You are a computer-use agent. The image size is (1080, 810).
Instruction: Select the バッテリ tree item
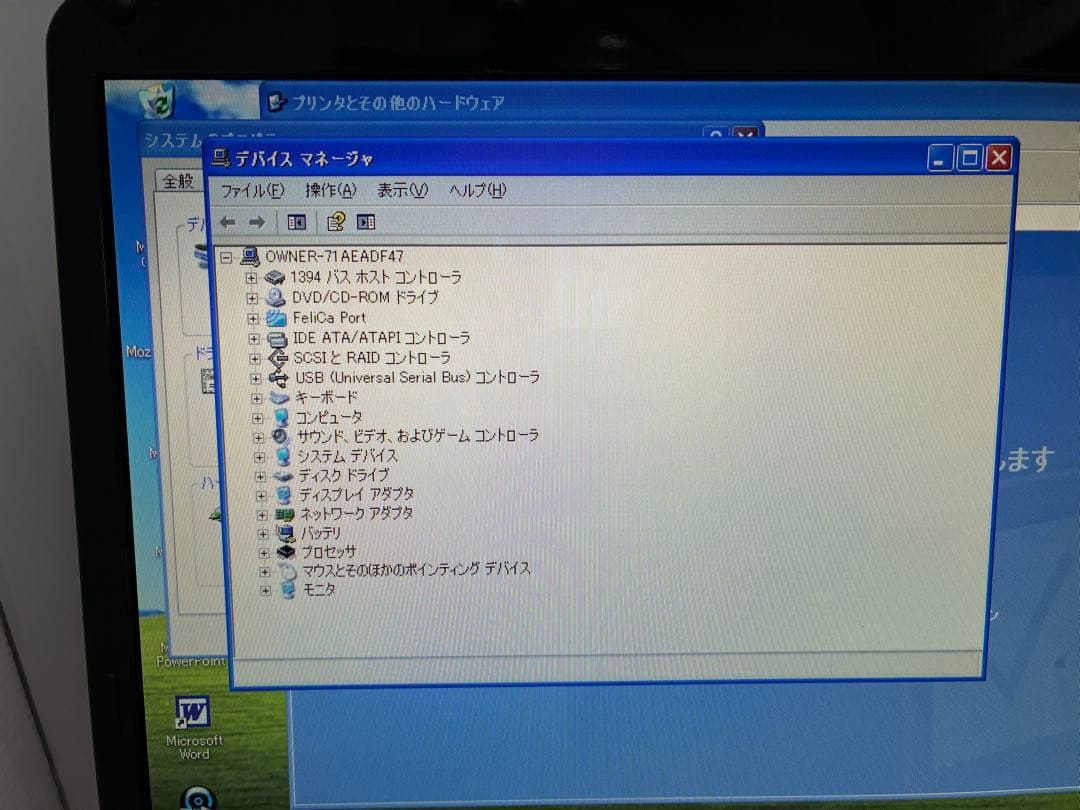pos(321,532)
